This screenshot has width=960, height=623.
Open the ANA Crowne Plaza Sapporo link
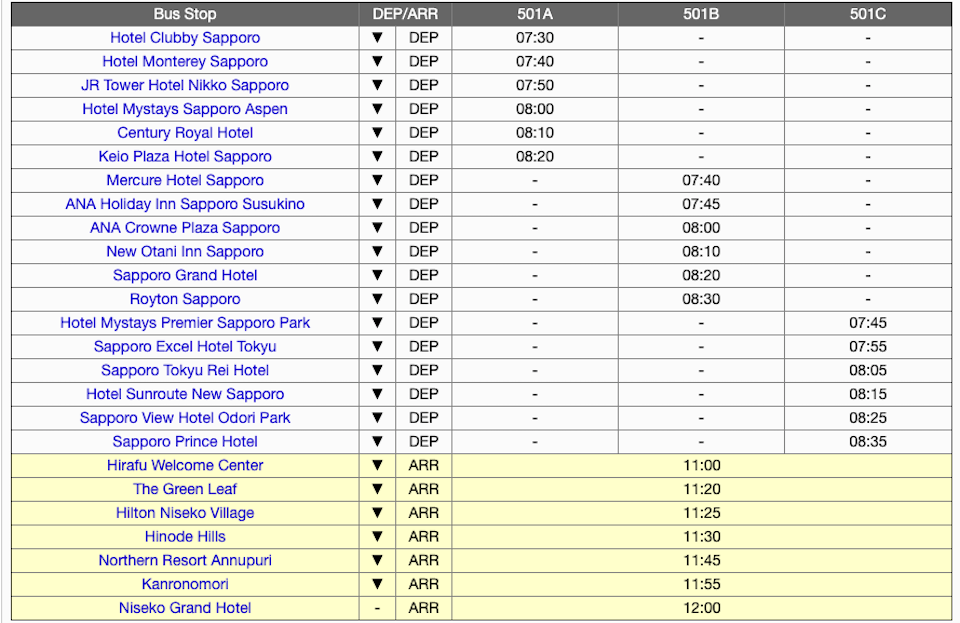(x=185, y=228)
